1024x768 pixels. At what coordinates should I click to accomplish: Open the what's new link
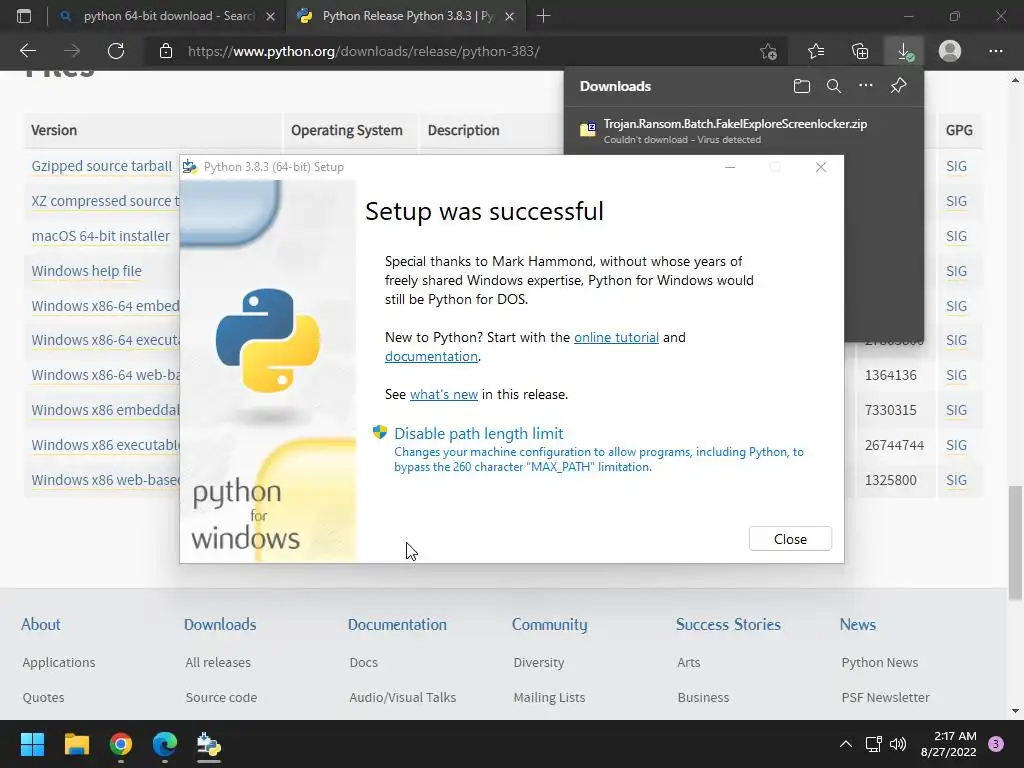point(443,394)
